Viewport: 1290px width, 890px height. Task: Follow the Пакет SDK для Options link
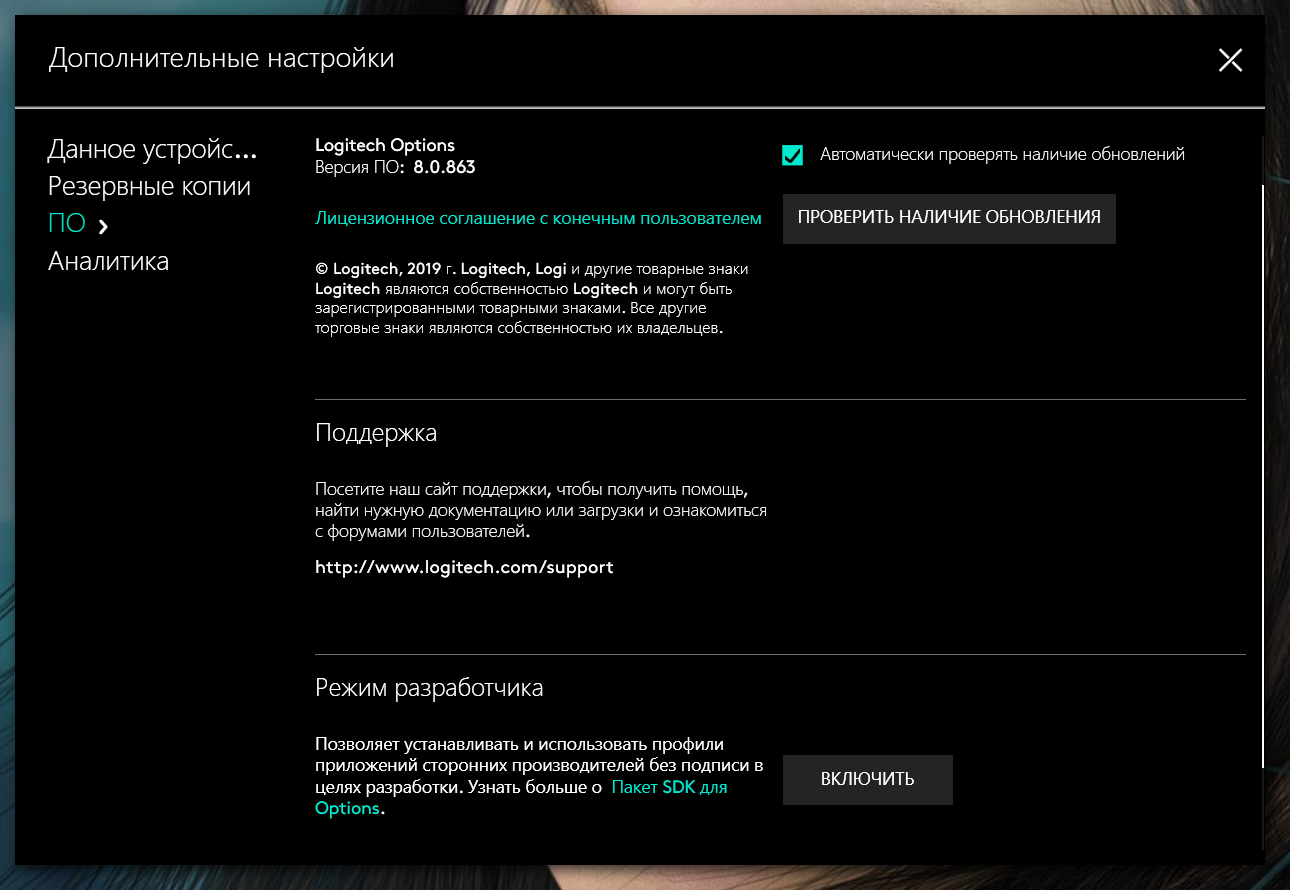(x=668, y=787)
